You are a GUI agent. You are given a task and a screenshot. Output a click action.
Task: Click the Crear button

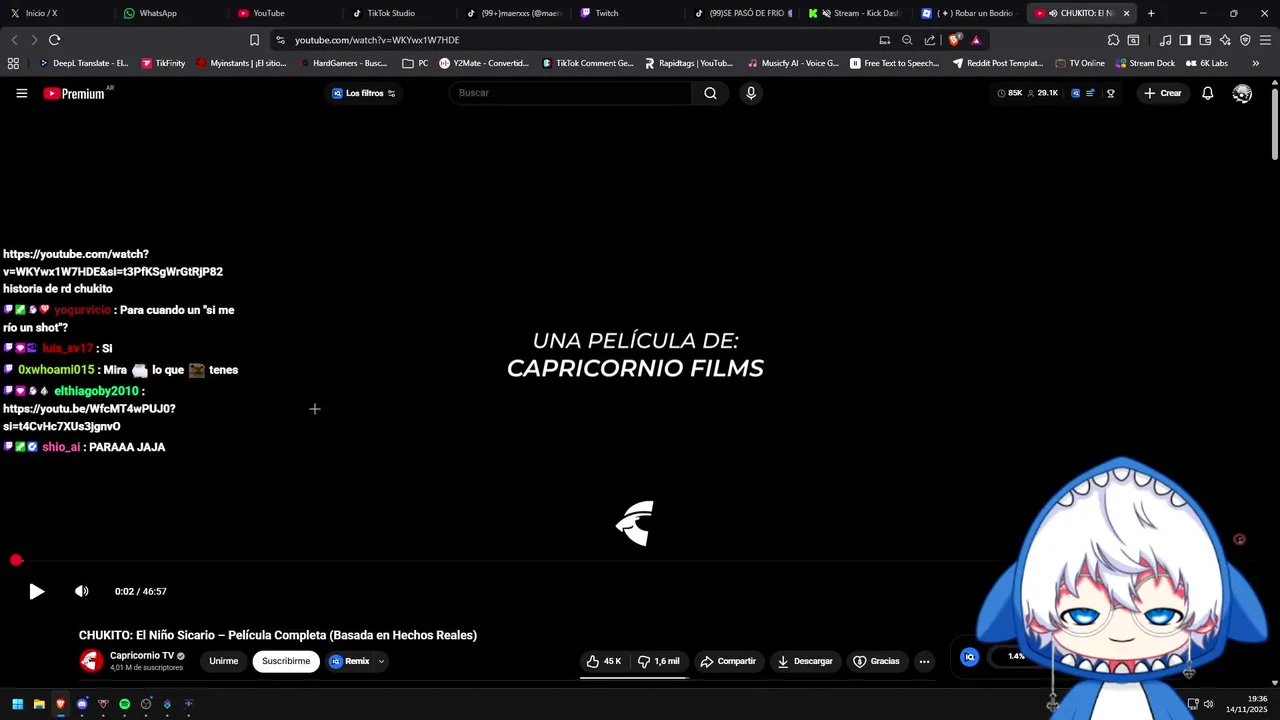click(1162, 93)
